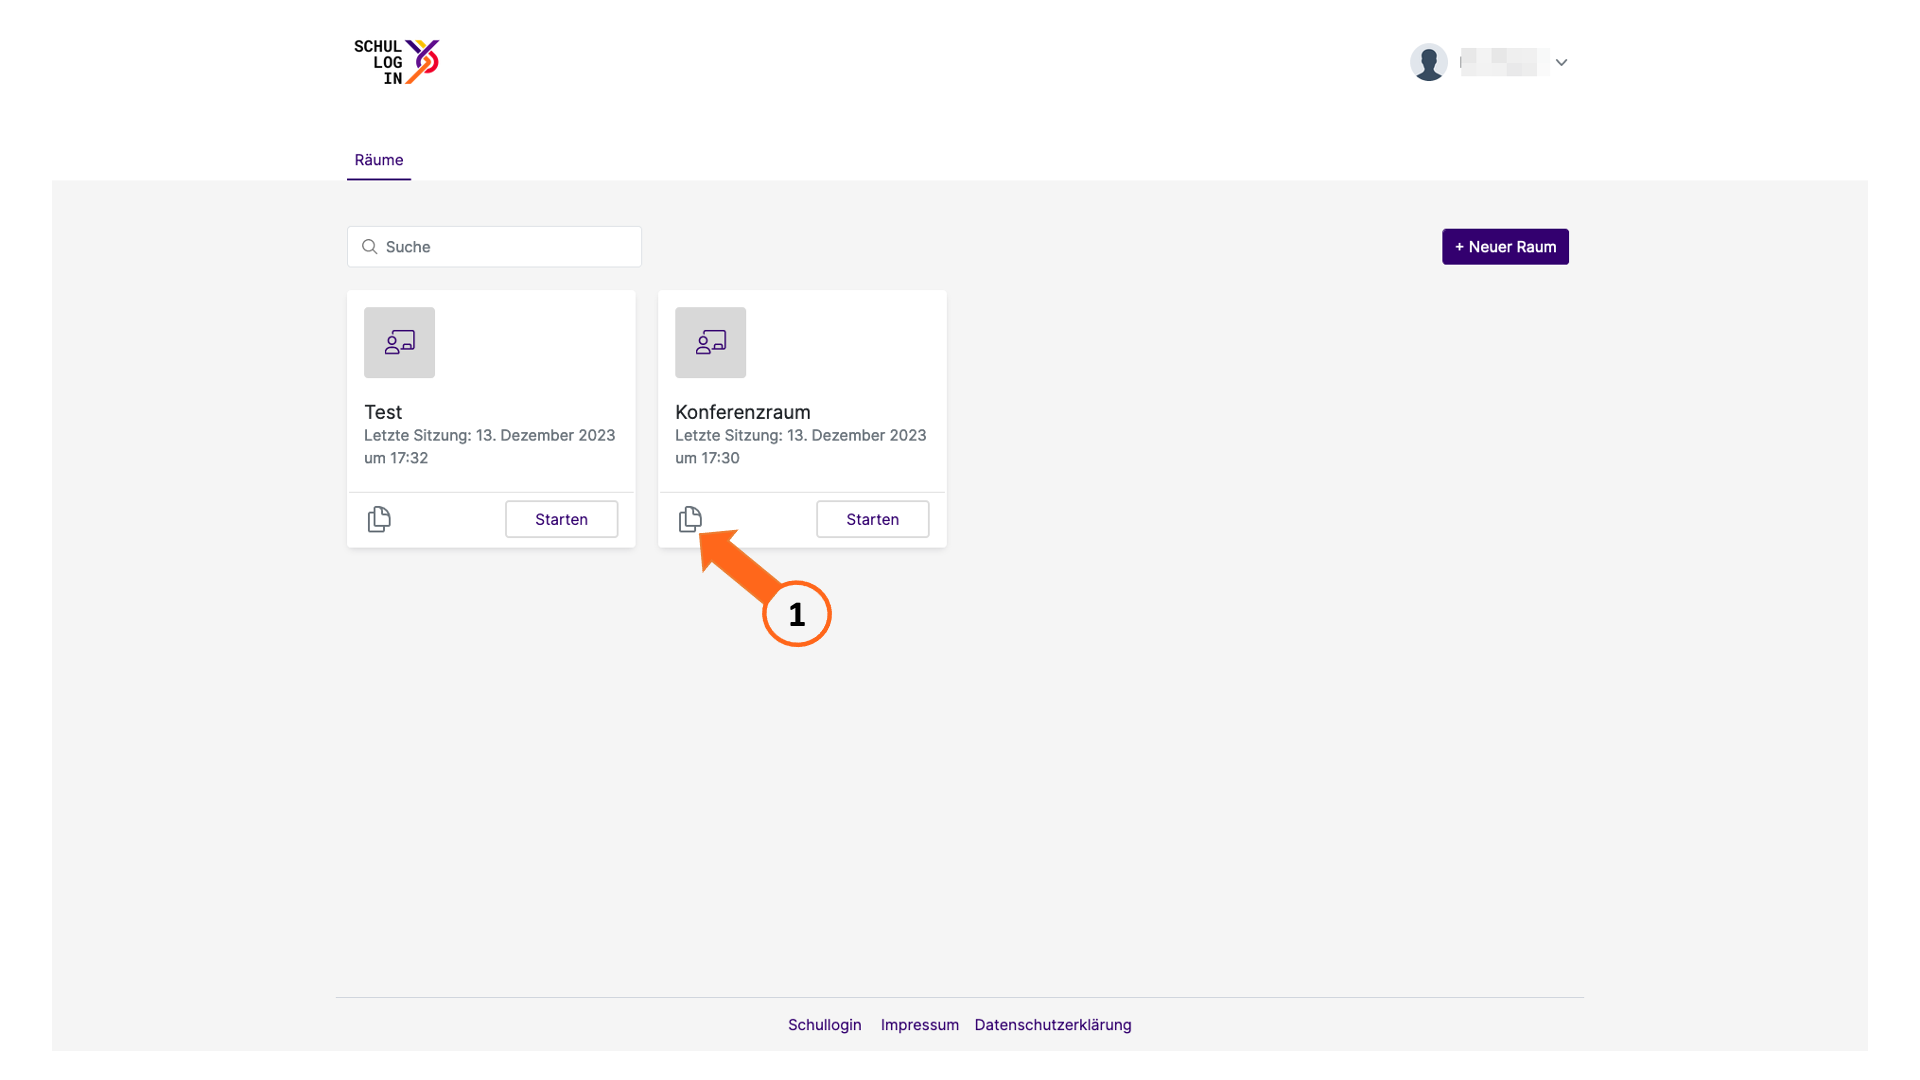Start the Konferenzraum room
Screen dimensions: 1920x1080
(872, 519)
